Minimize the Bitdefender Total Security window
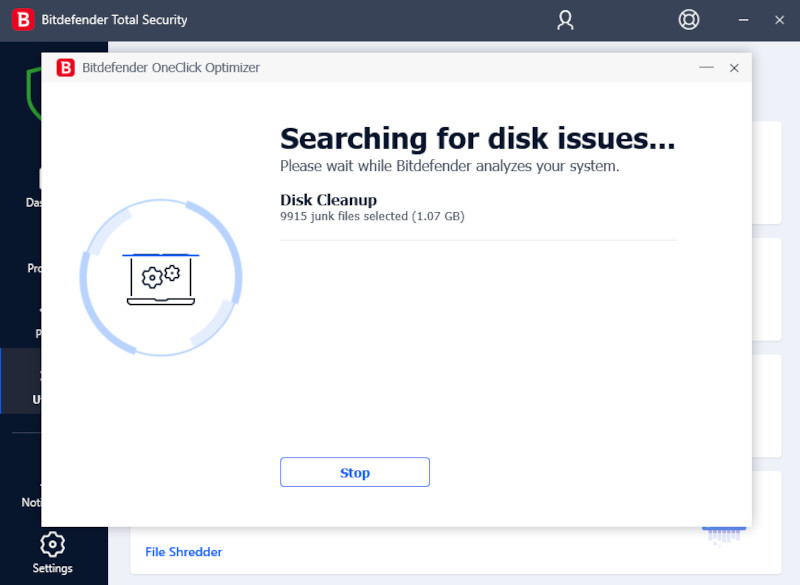Viewport: 800px width, 585px height. click(743, 20)
